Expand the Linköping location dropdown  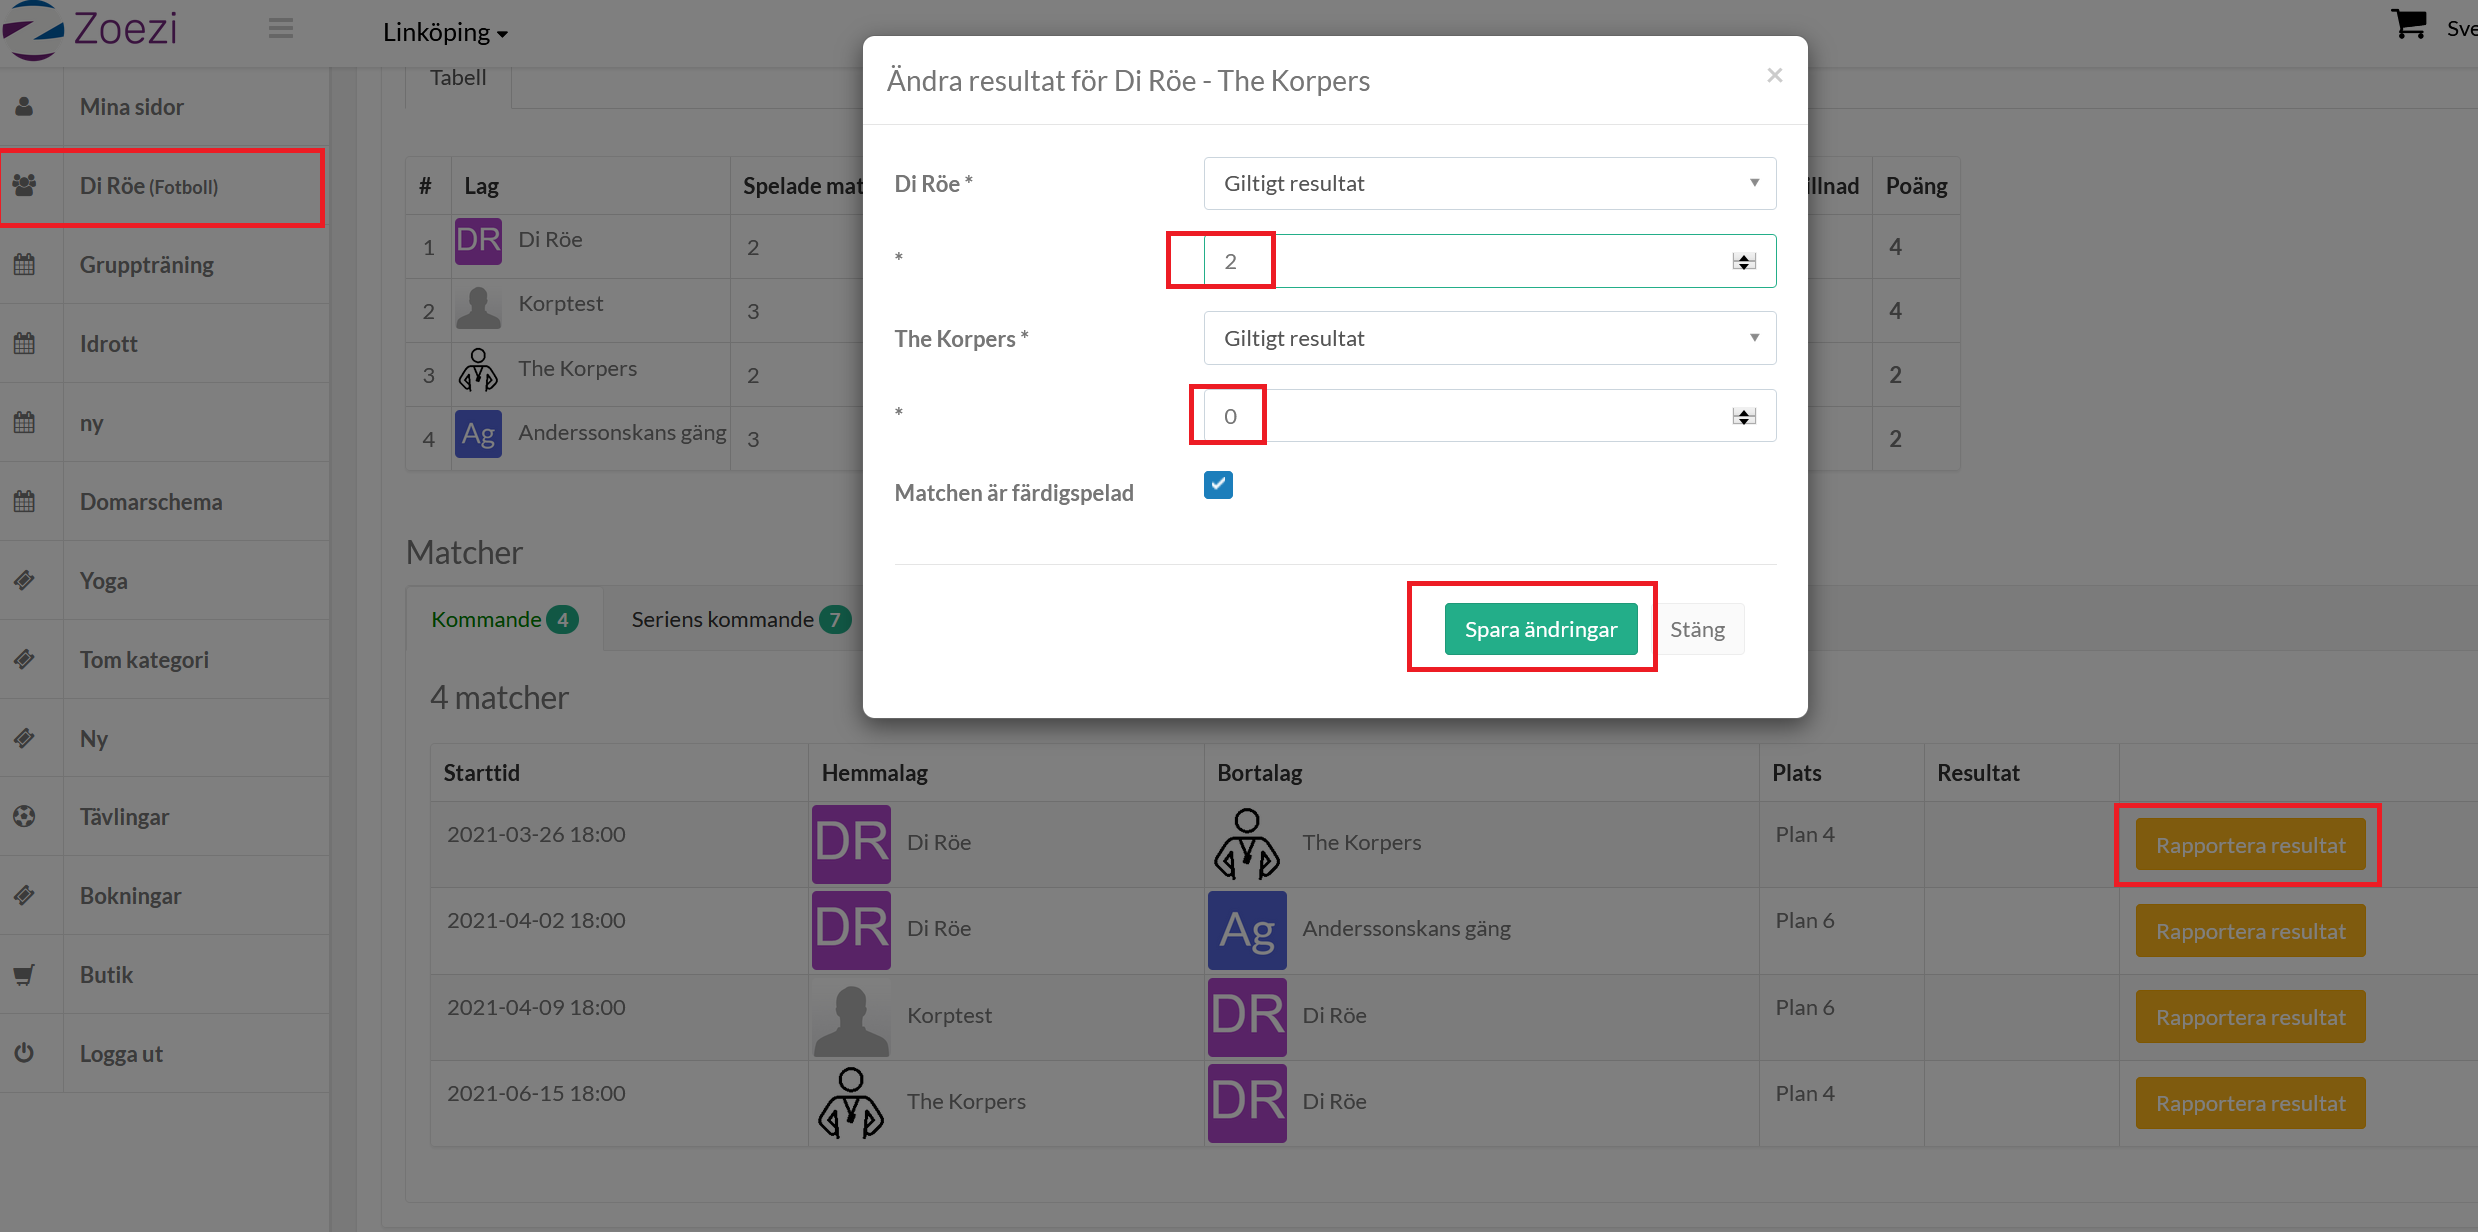[x=445, y=33]
